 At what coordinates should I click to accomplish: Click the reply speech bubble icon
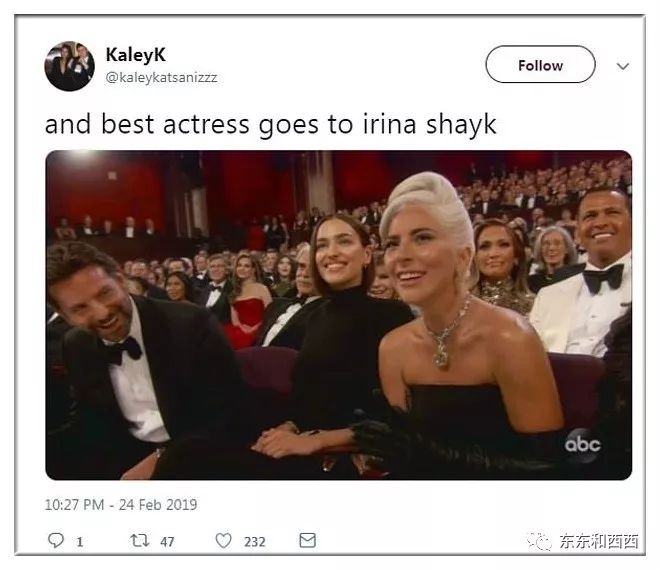pos(56,540)
